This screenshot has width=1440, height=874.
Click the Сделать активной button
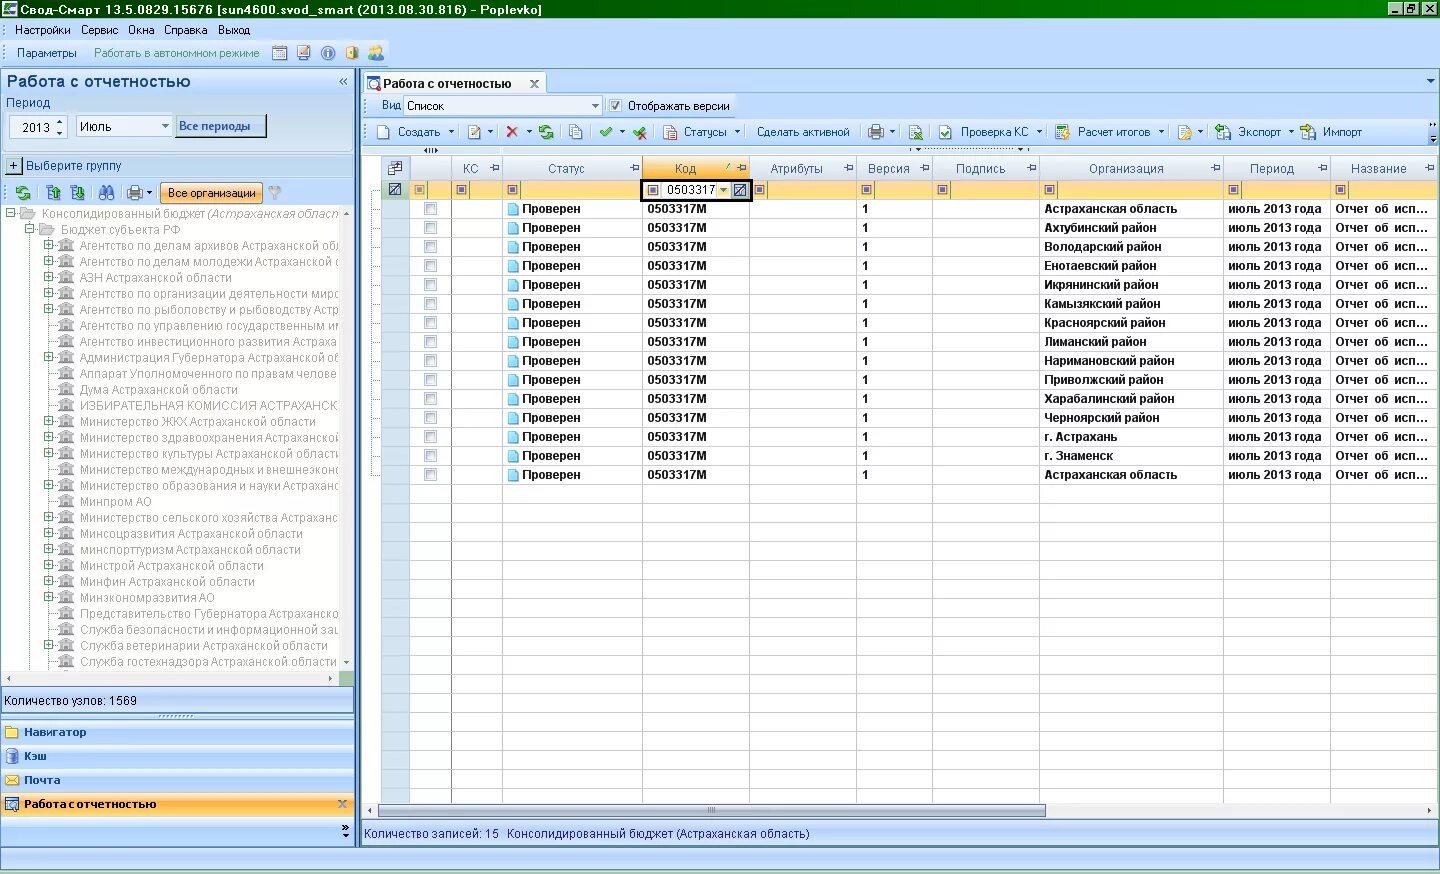[803, 132]
